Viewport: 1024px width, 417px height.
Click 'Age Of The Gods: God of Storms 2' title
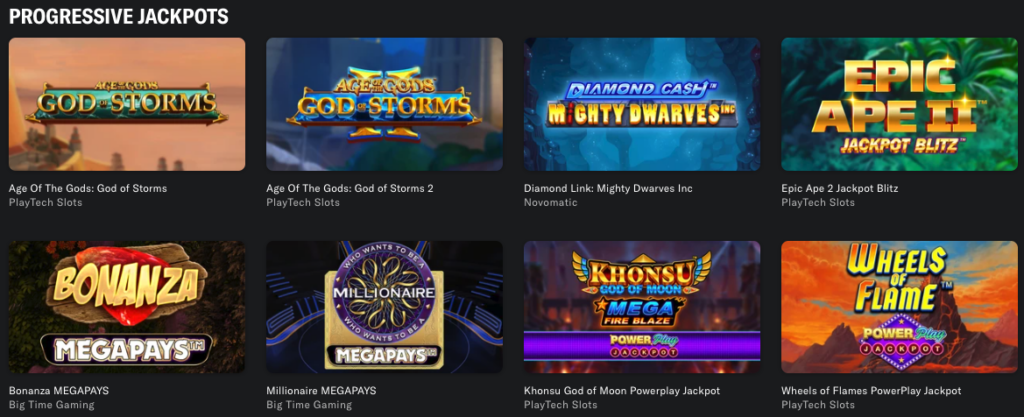350,189
